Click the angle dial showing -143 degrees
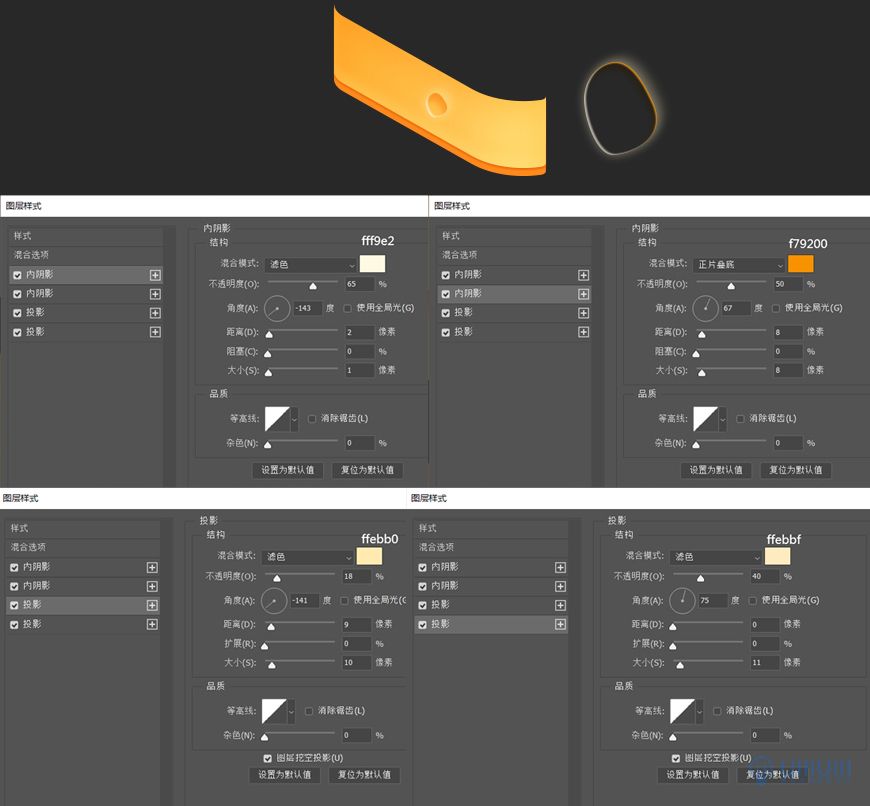870x806 pixels. tap(276, 308)
